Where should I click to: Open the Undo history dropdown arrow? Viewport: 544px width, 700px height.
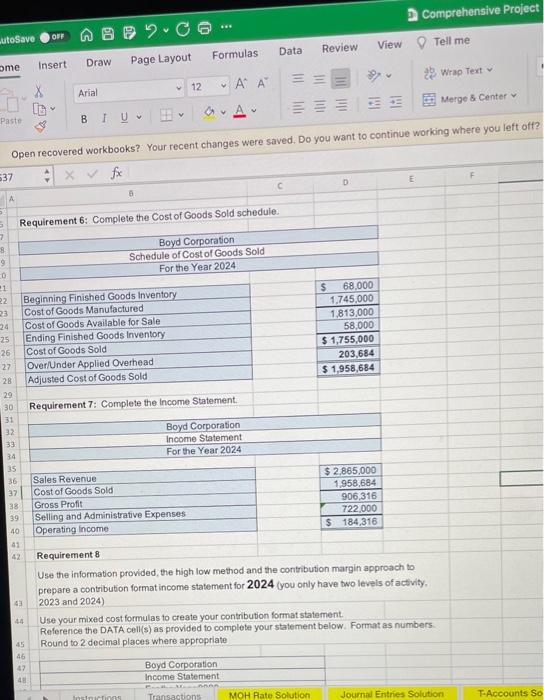(166, 31)
